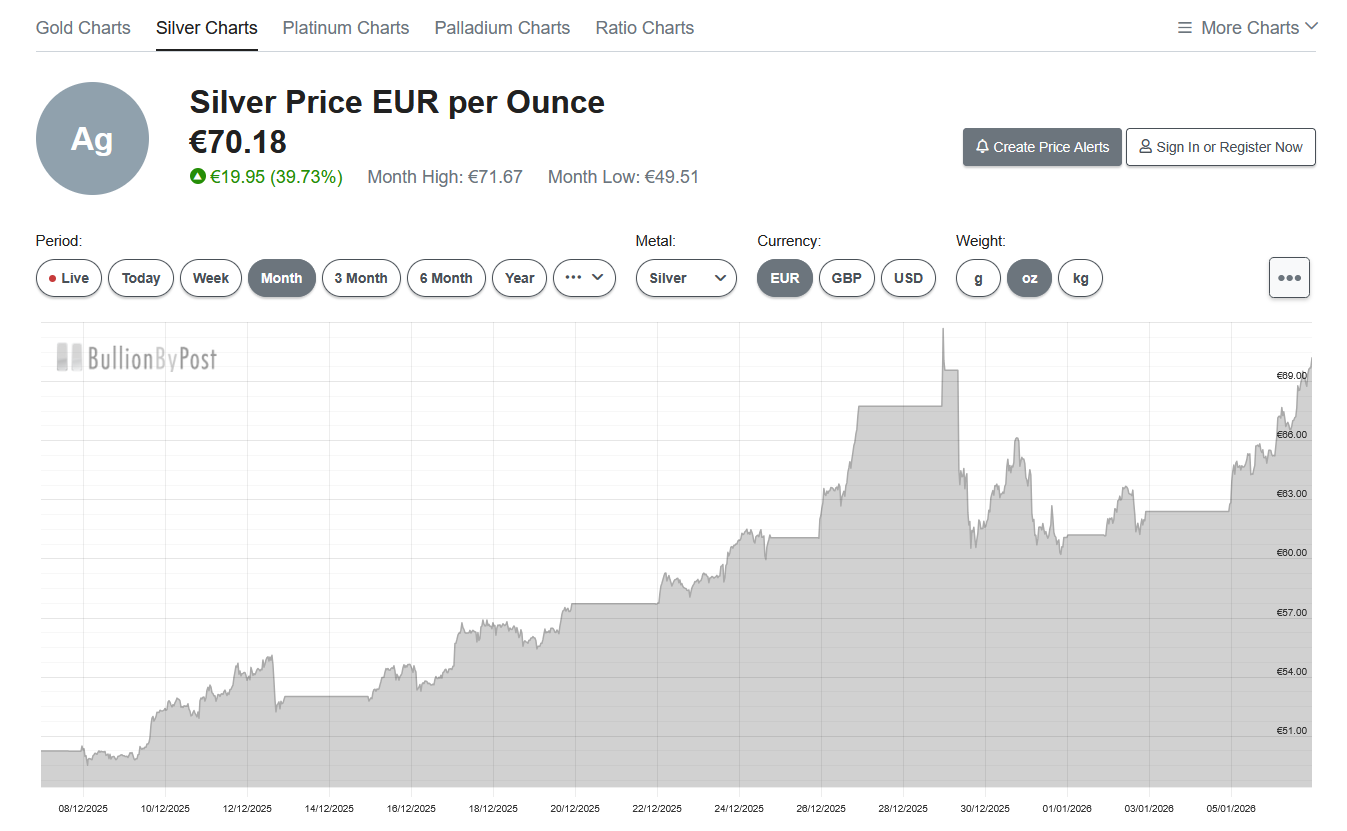This screenshot has width=1347, height=831.
Task: Click Create Price Alerts button
Action: click(1042, 147)
